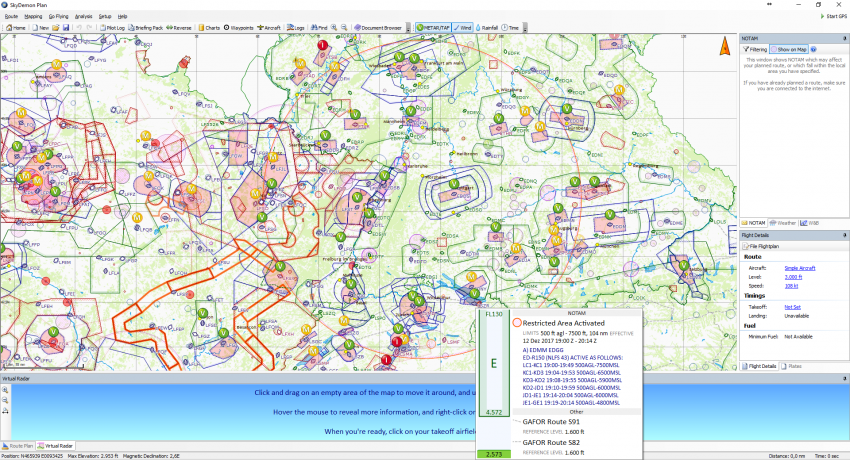Expand the main toolbar overflow handle

pos(408,28)
